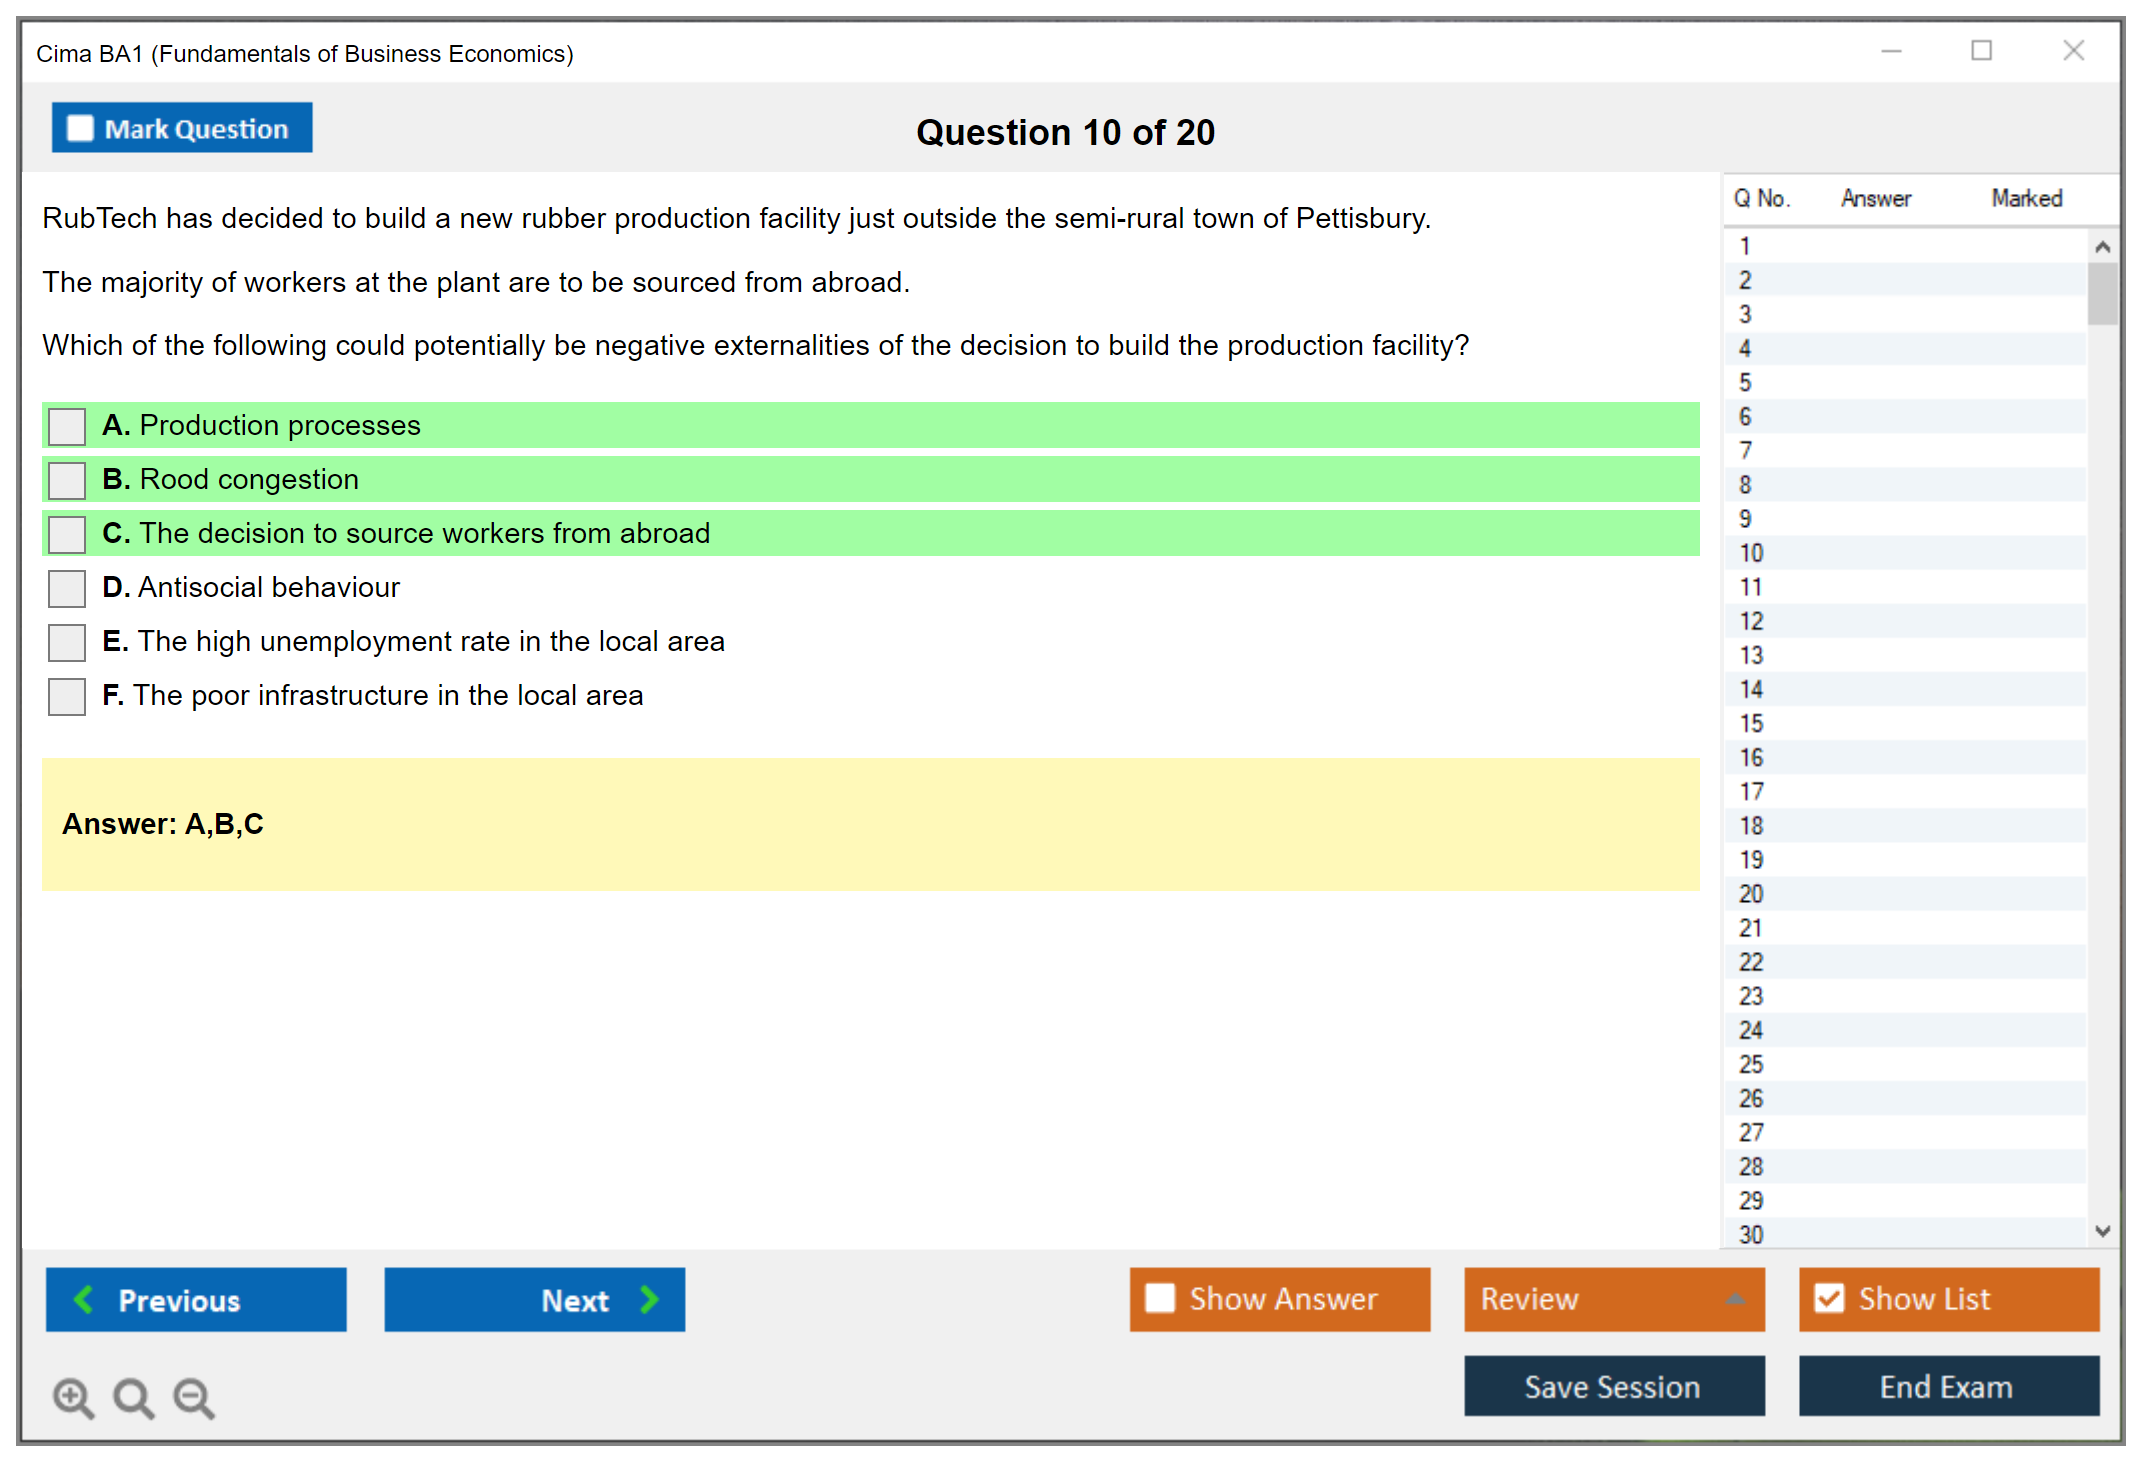Minimize the exam window
The image size is (2150, 1470).
point(1891,51)
